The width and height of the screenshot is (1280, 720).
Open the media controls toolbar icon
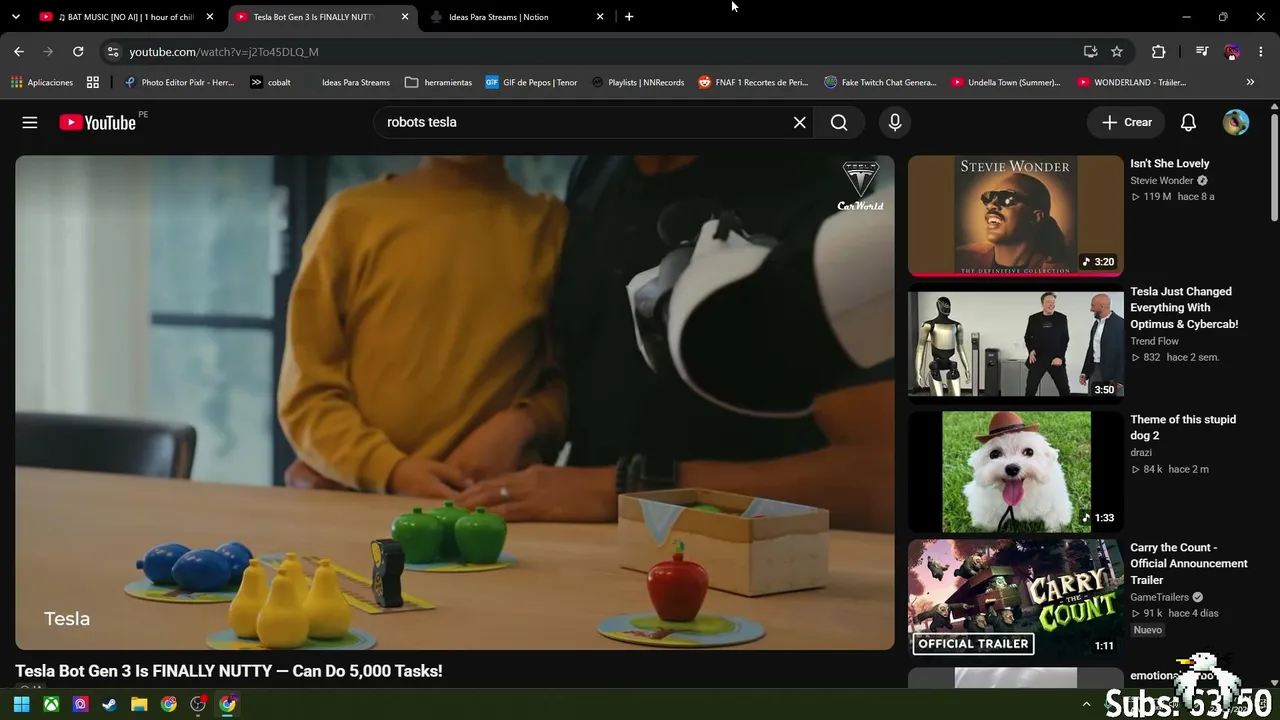(1202, 52)
